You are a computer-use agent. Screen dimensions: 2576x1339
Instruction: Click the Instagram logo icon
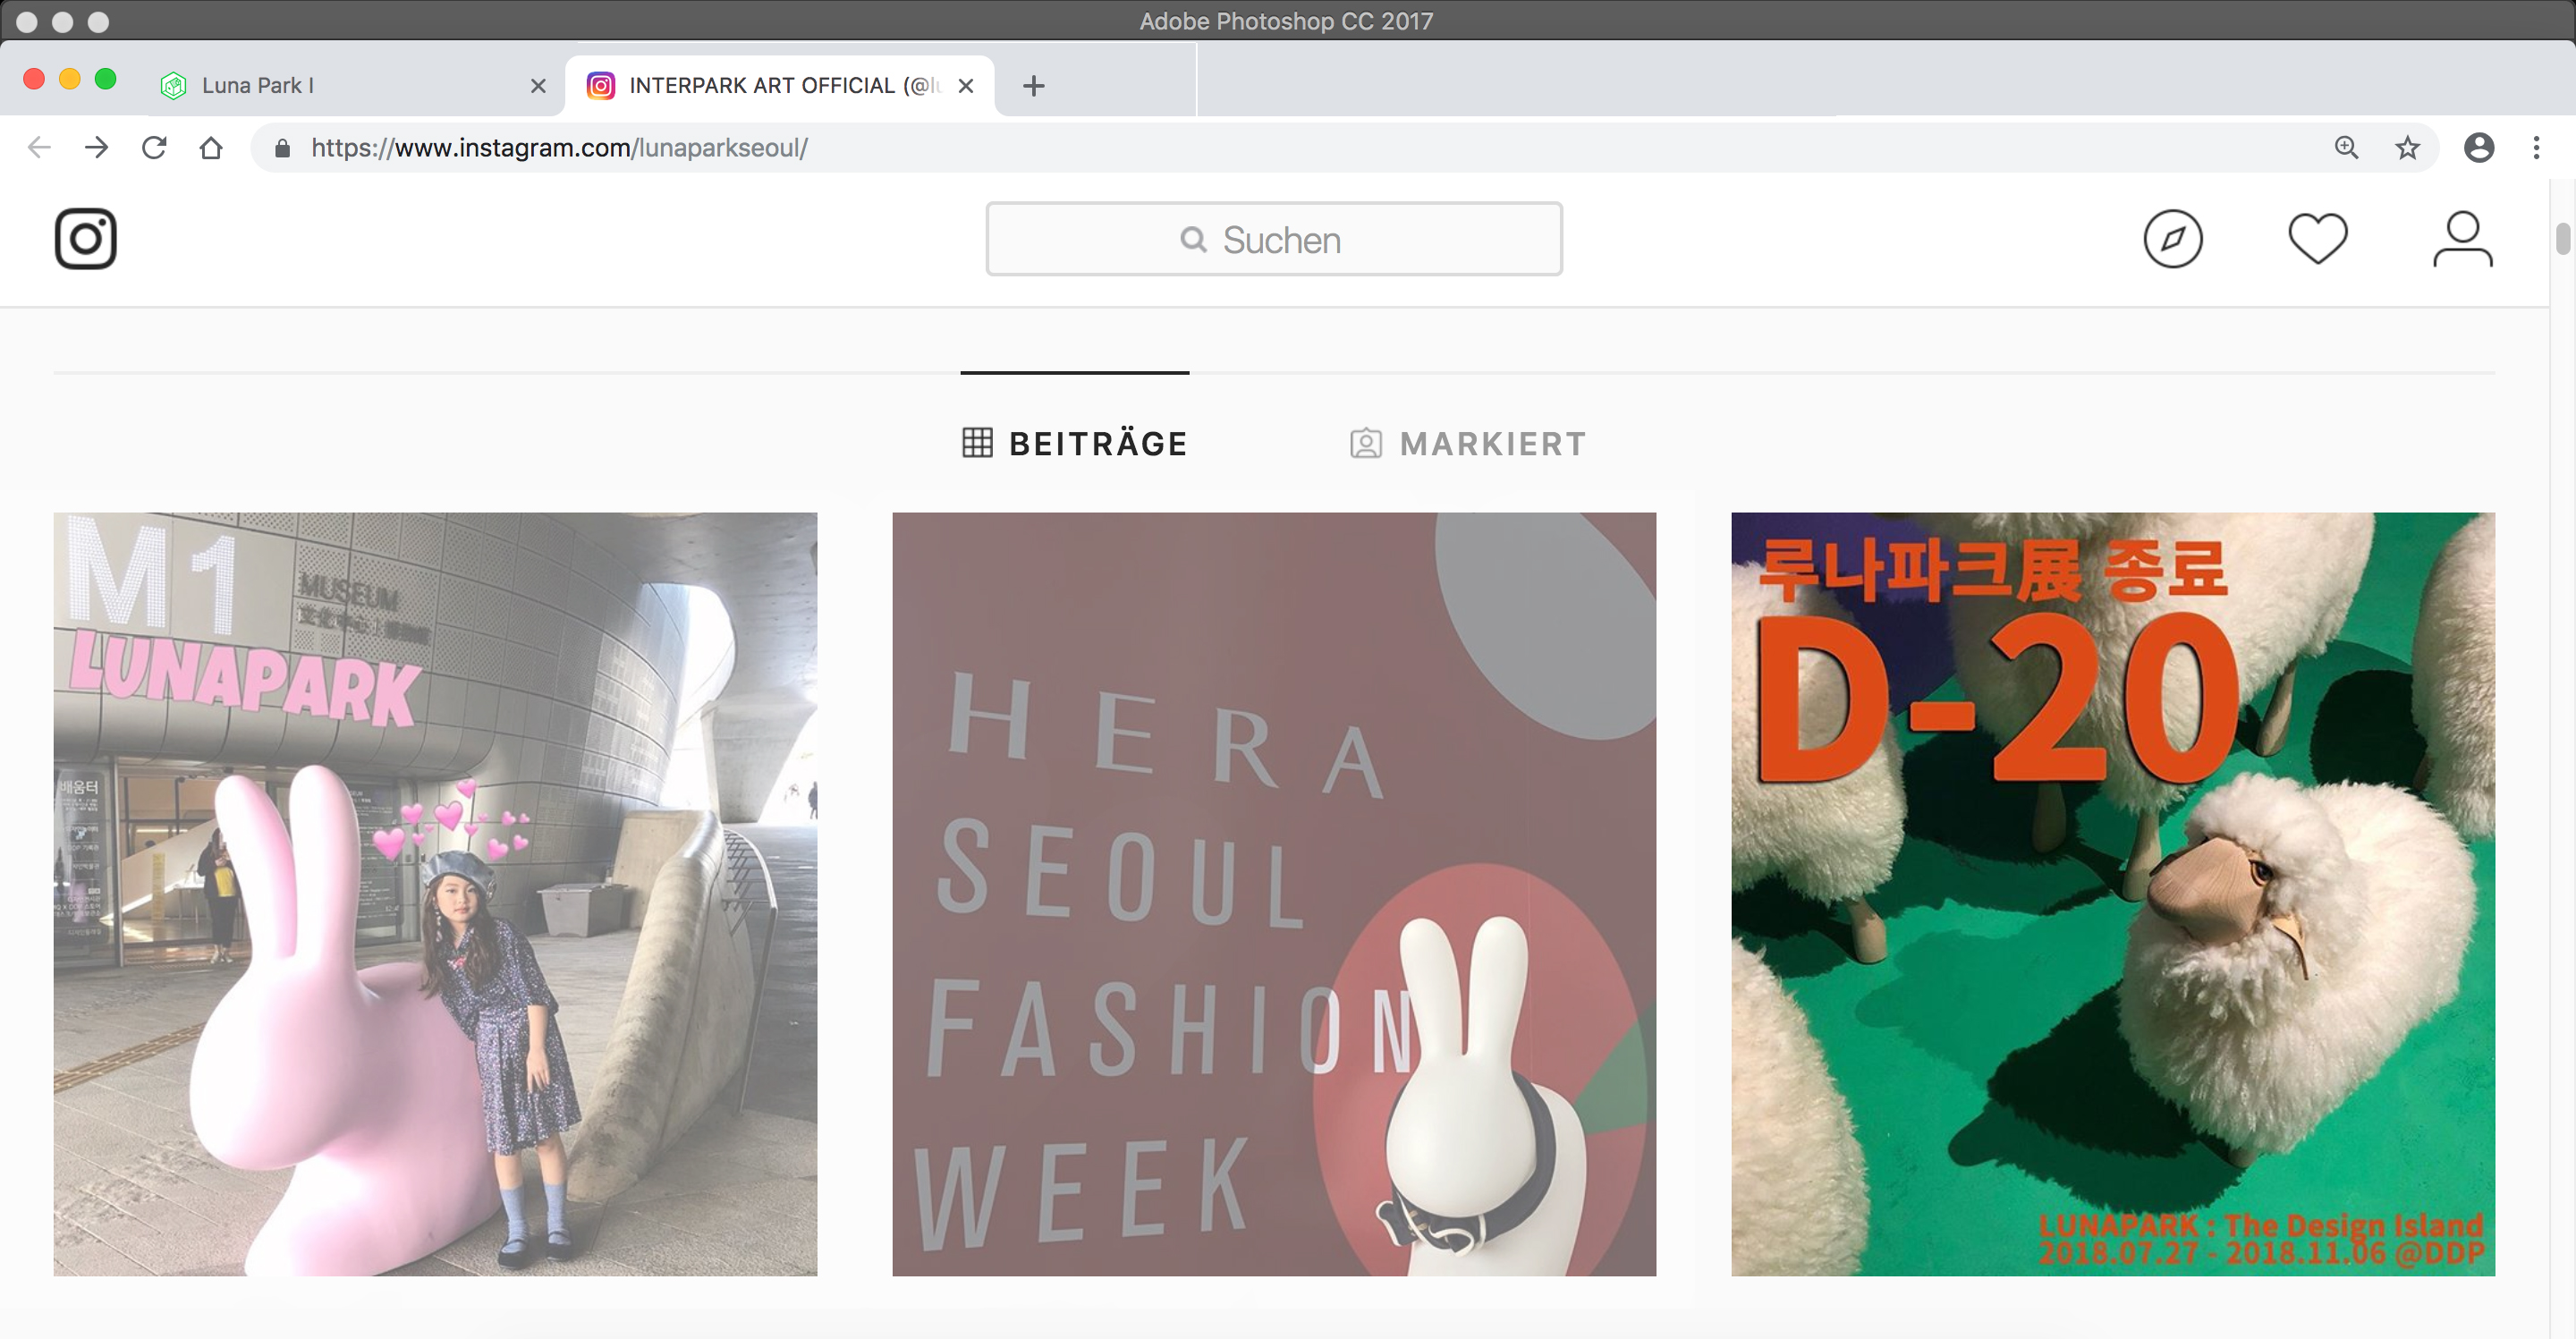(x=86, y=239)
